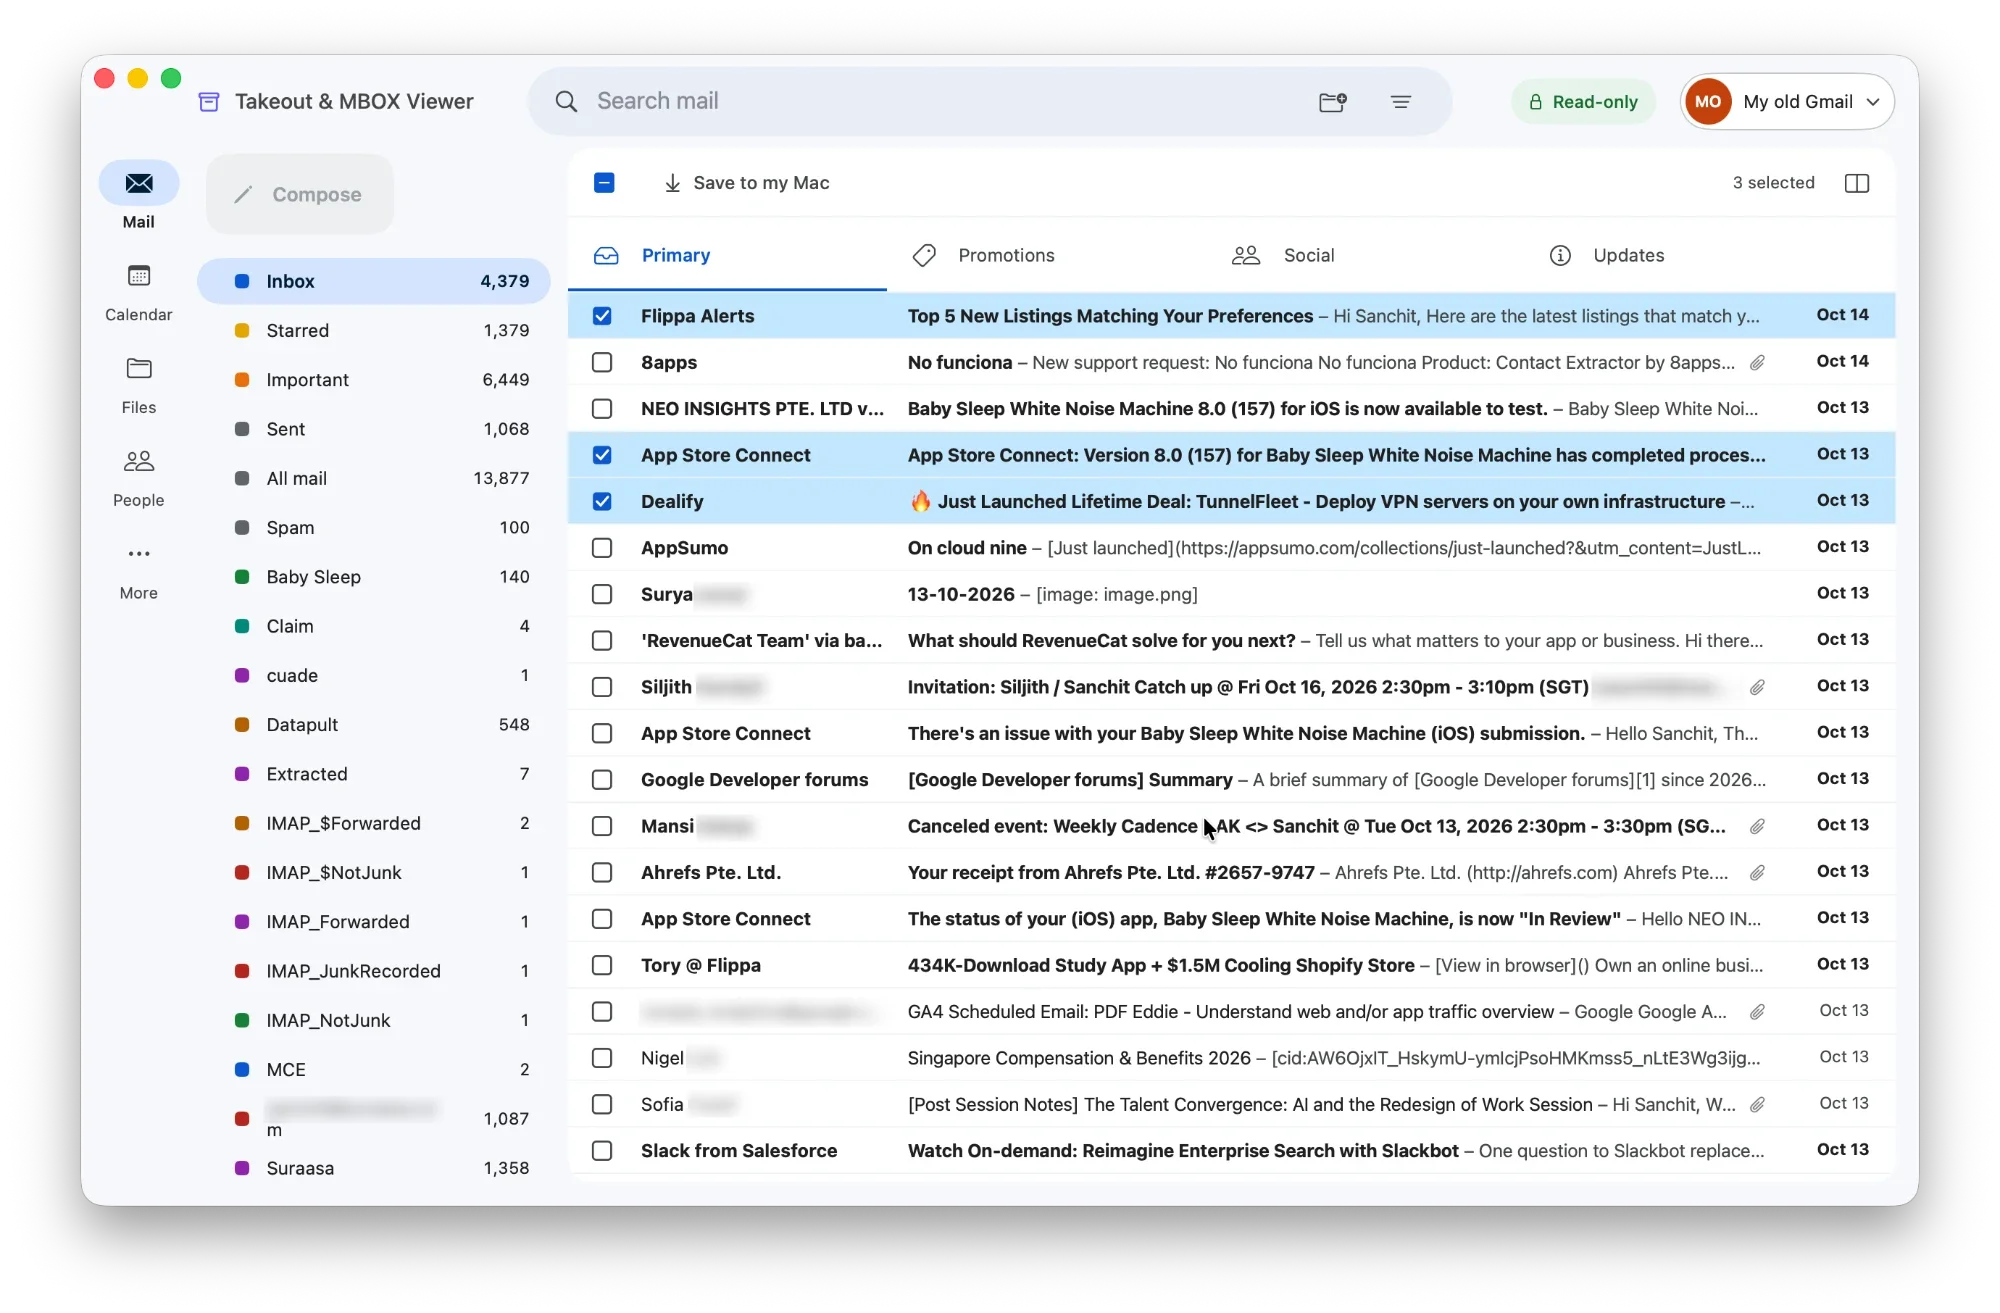The image size is (2000, 1313).
Task: Click the search filter options icon
Action: coord(1401,102)
